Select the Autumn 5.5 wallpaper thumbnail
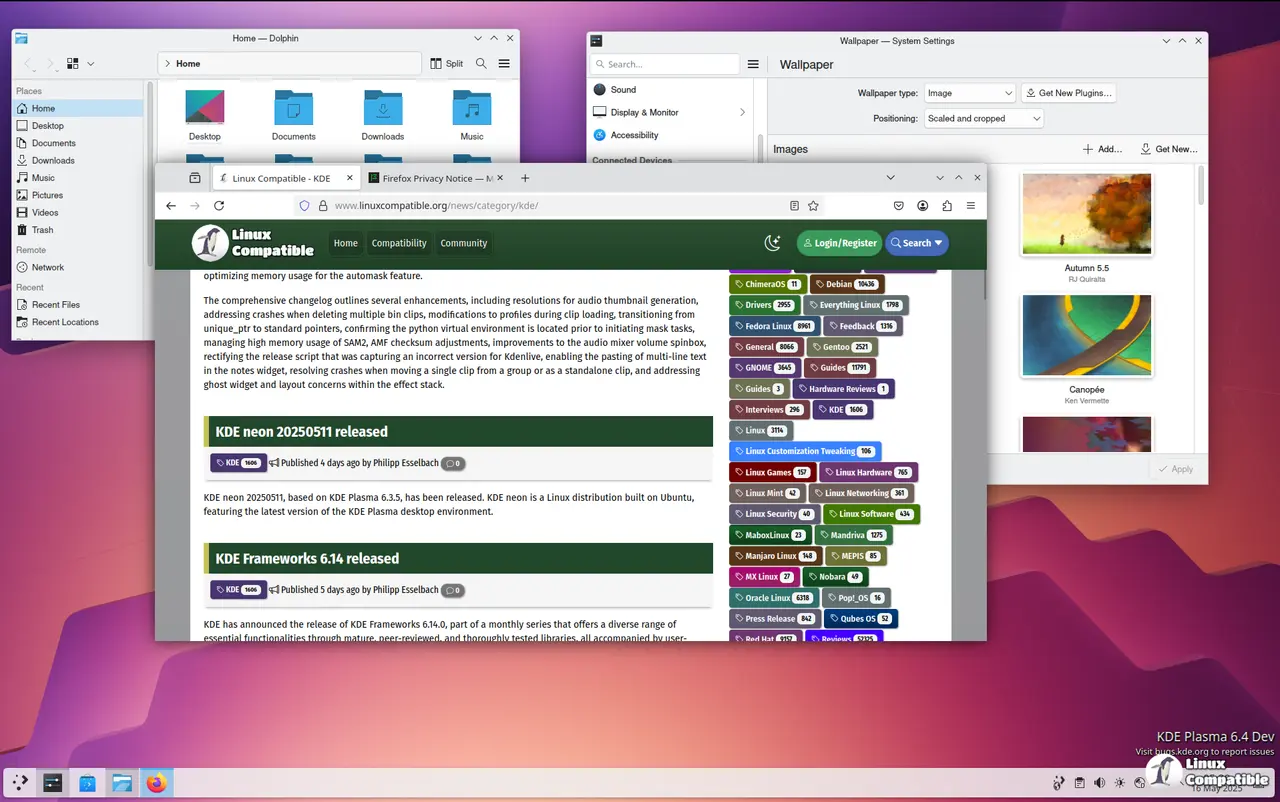Image resolution: width=1280 pixels, height=802 pixels. [1087, 214]
